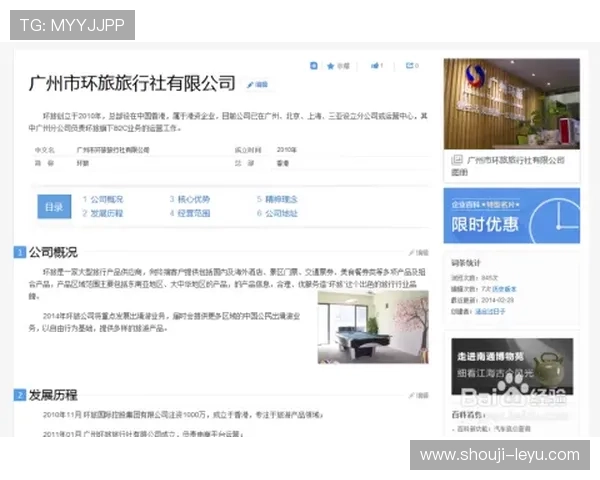Image resolution: width=600 pixels, height=480 pixels.
Task: Click the pencil edit icon next to the title
Action: [x=250, y=85]
